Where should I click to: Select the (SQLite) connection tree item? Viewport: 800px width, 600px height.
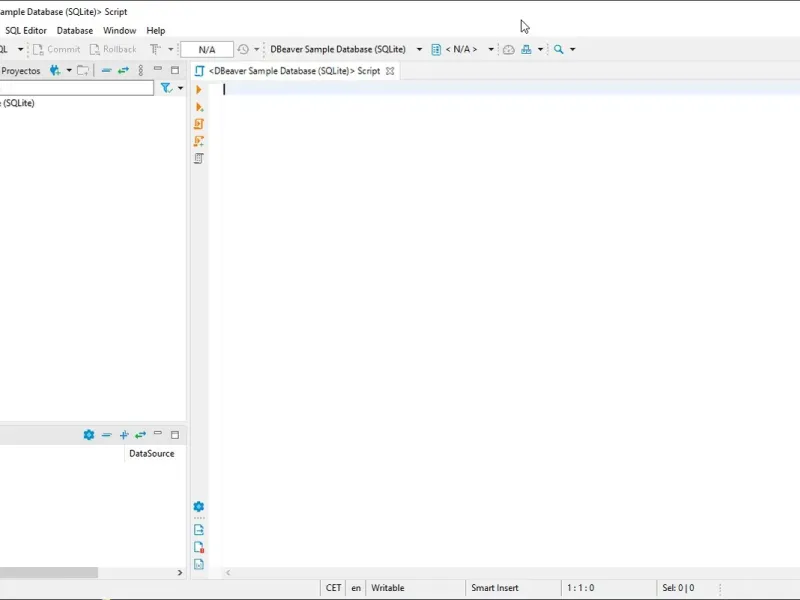coord(17,103)
